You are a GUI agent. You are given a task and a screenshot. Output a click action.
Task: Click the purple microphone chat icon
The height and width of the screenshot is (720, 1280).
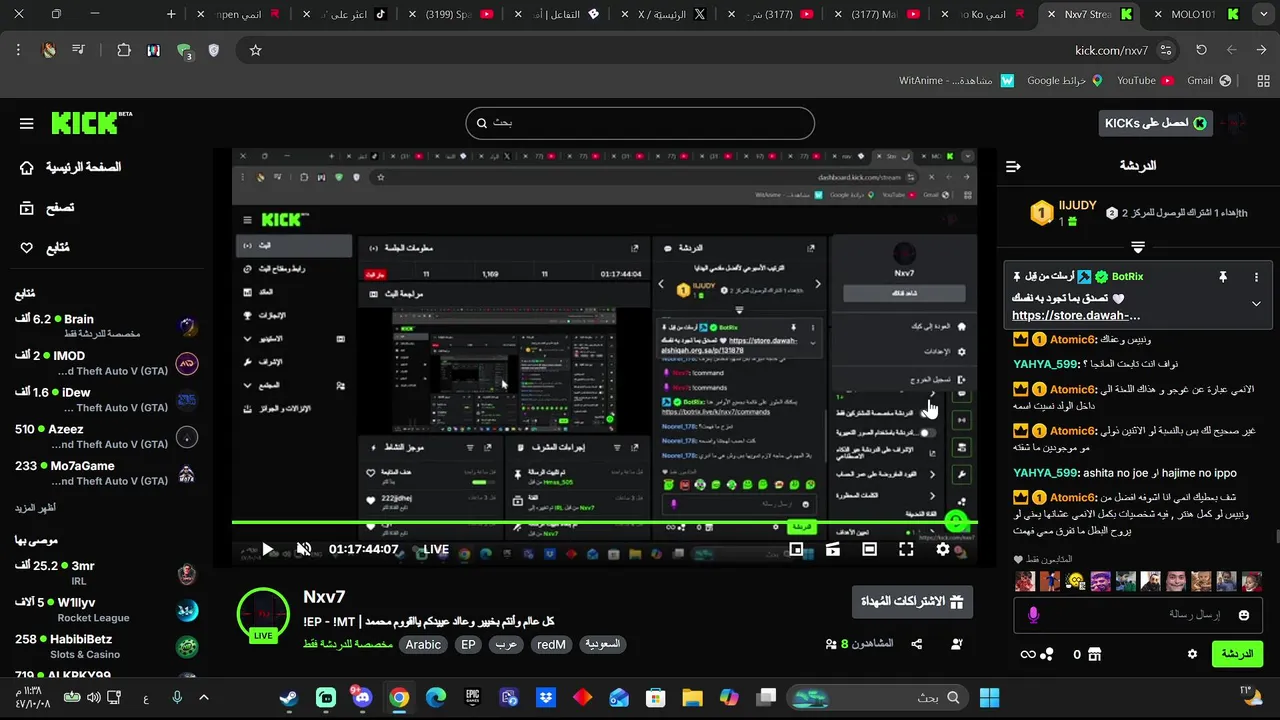pyautogui.click(x=1033, y=615)
